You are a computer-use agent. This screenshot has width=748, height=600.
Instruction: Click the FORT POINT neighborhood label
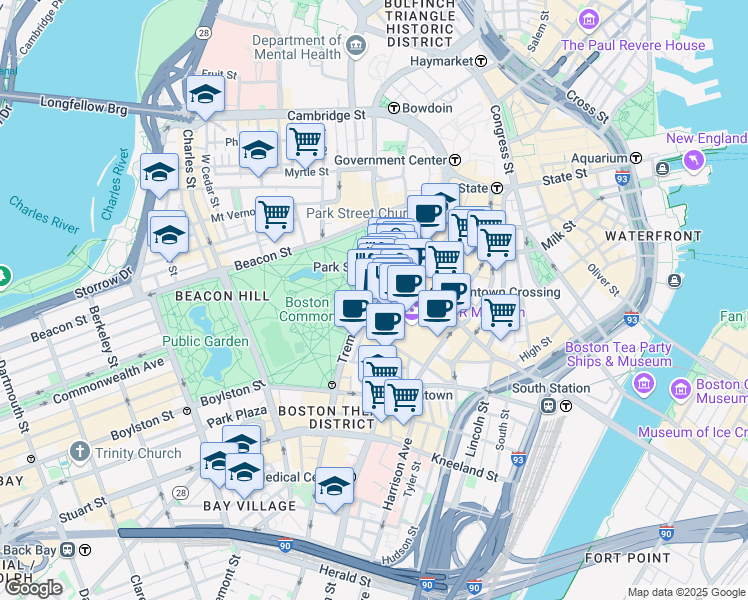[x=628, y=558]
